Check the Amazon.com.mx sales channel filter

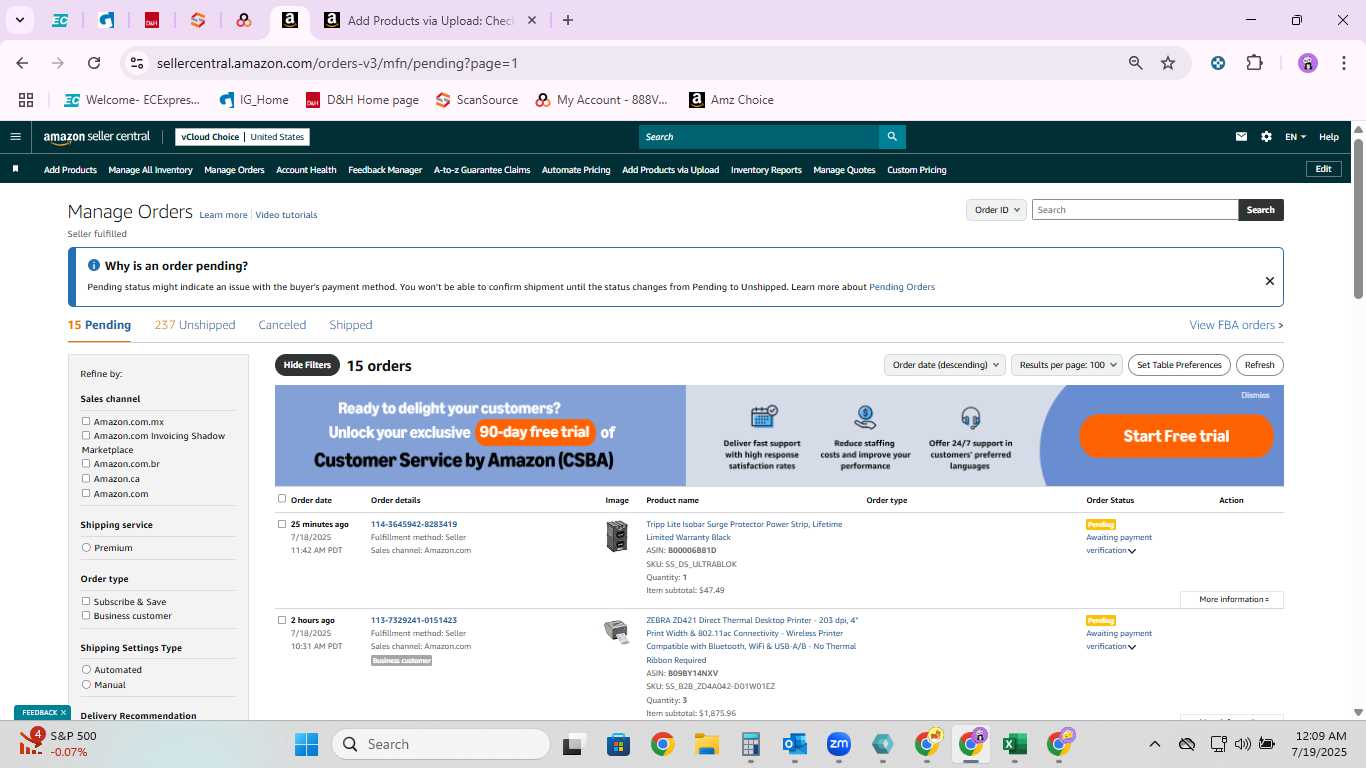click(x=86, y=422)
